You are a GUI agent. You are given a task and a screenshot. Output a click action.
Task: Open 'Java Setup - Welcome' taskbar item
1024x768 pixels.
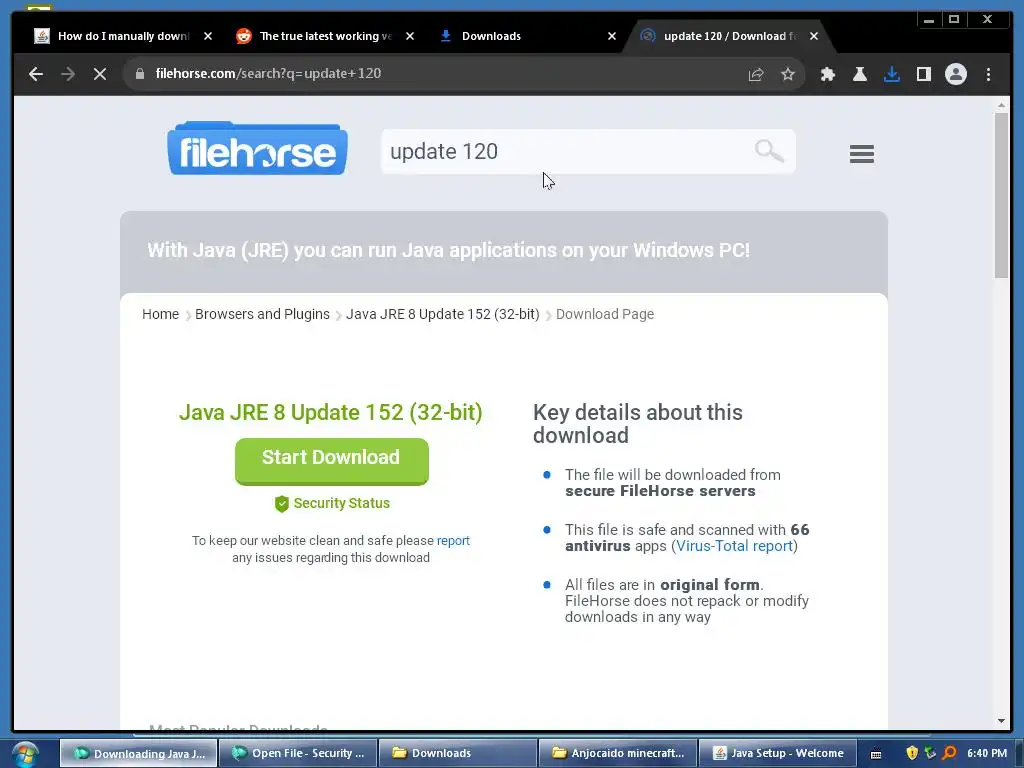777,754
